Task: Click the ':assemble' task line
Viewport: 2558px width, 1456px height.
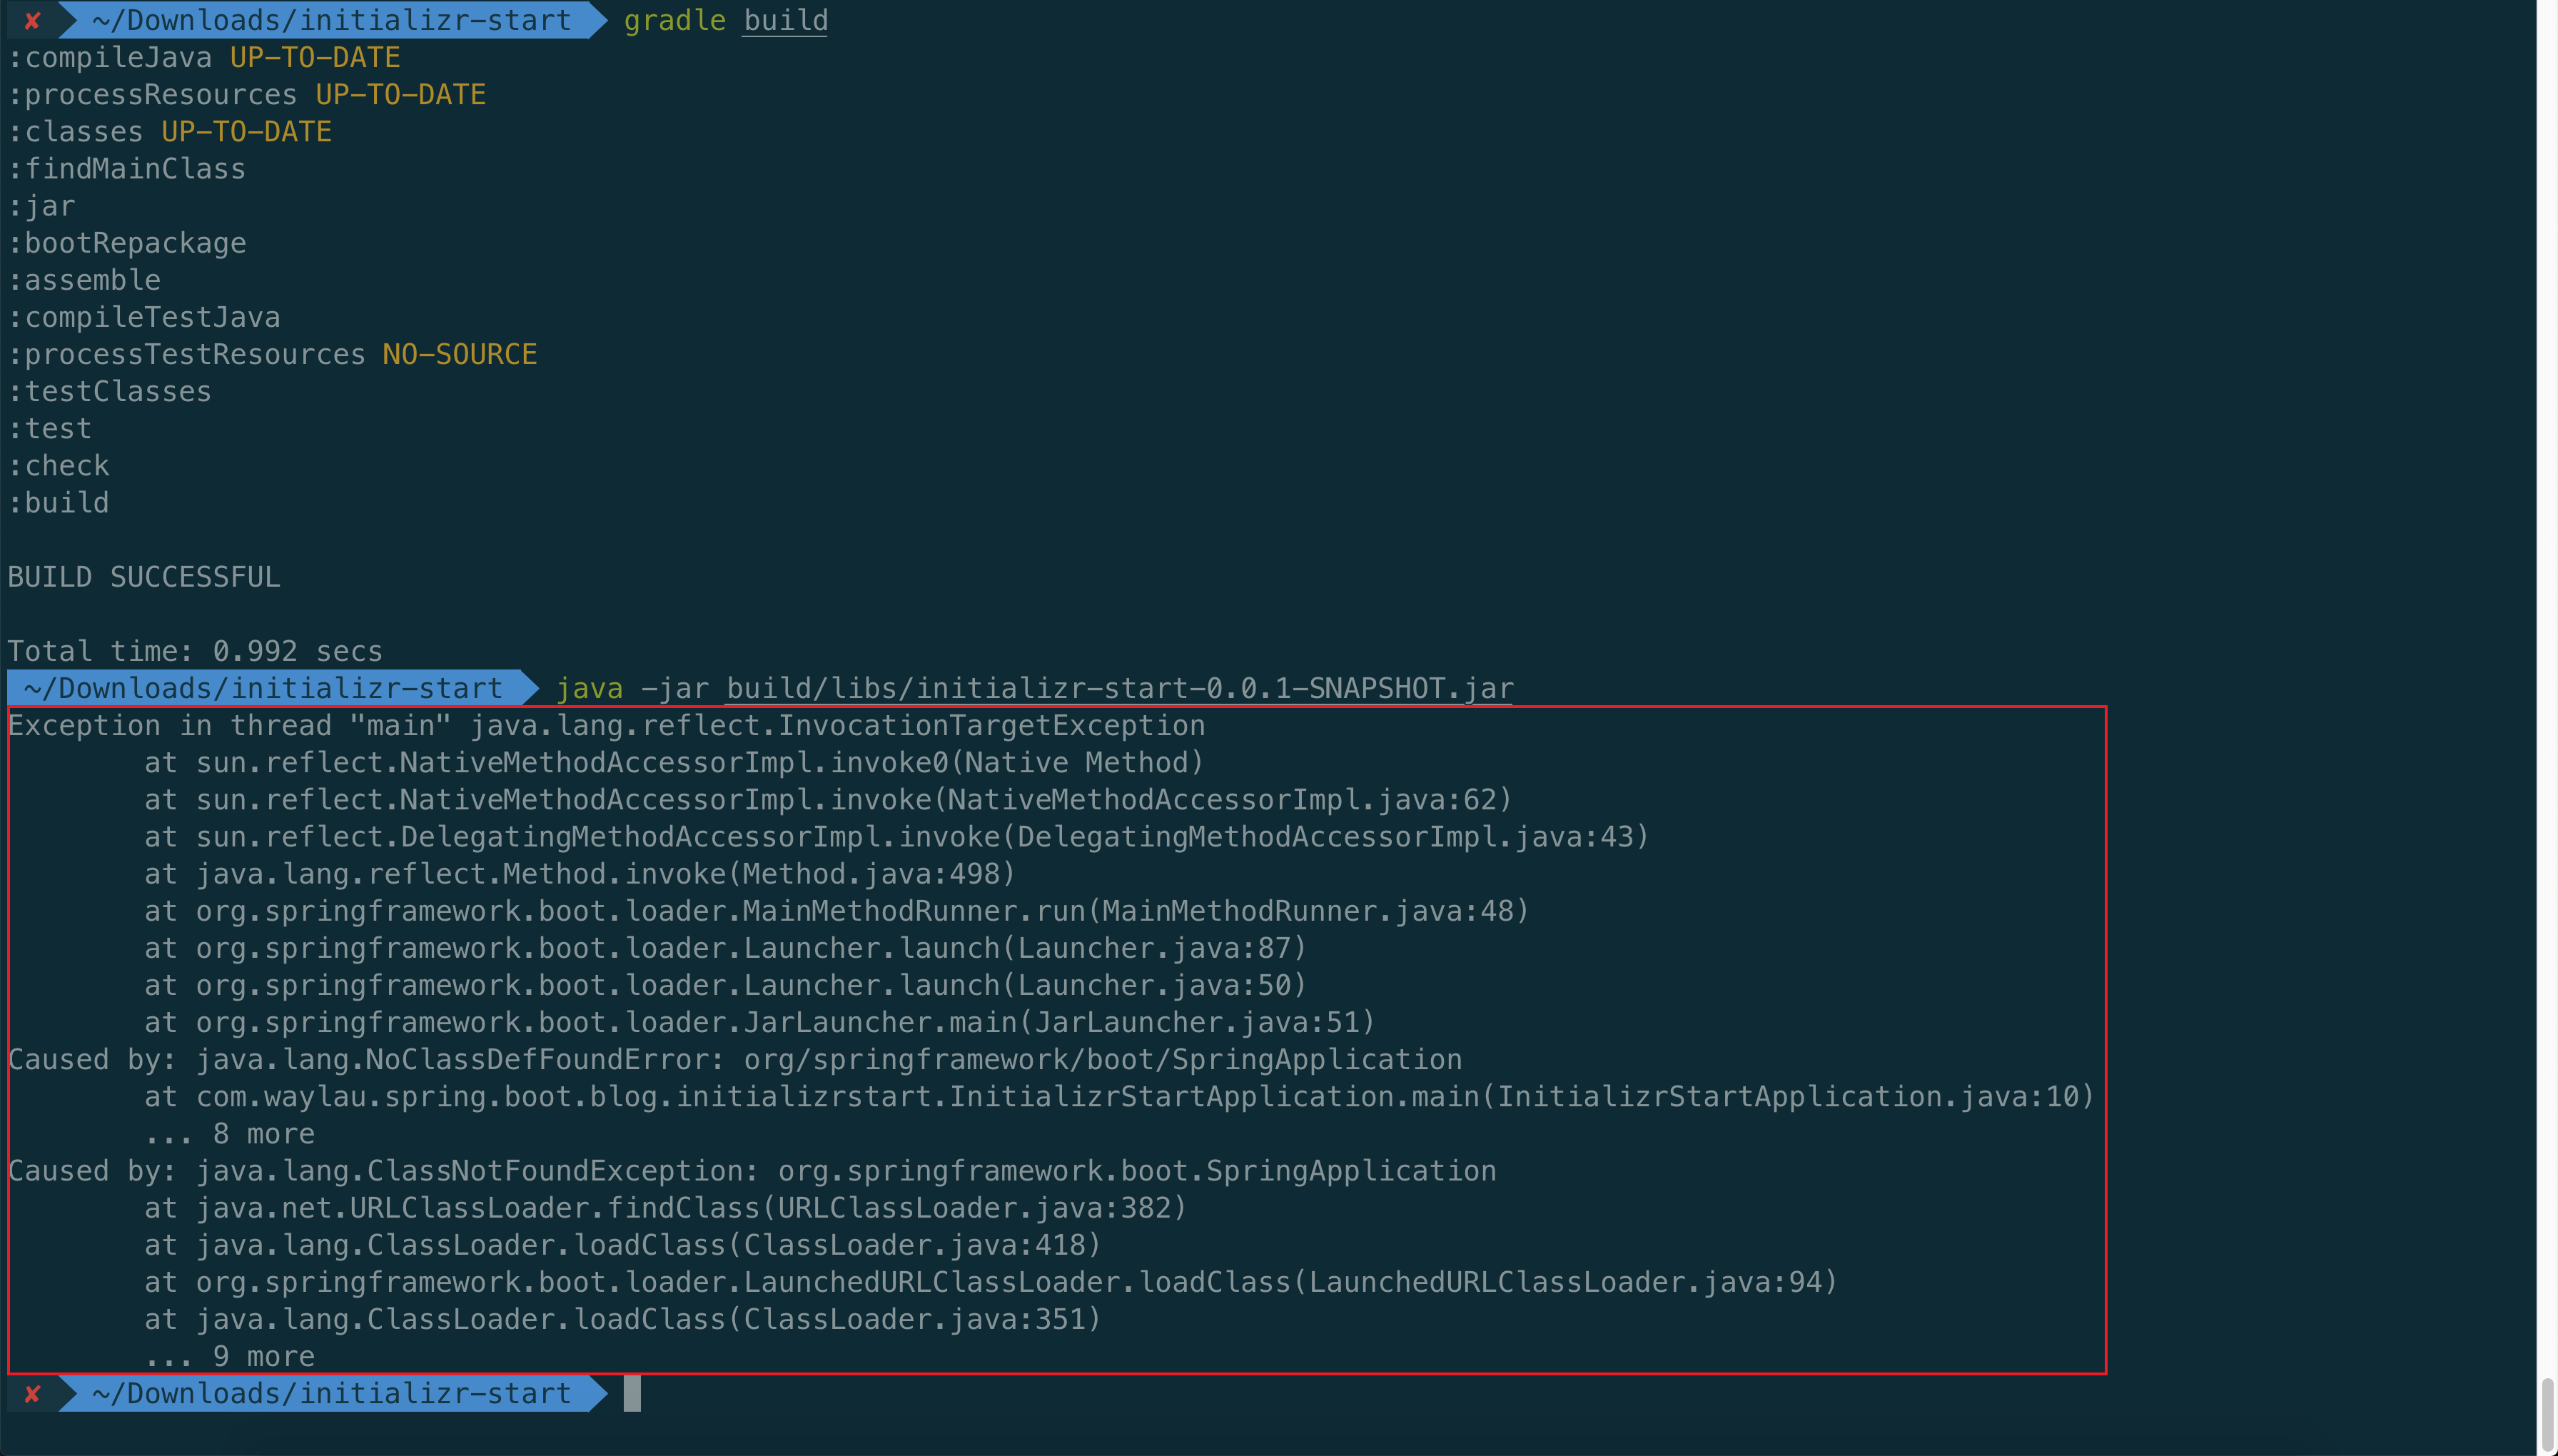Action: click(x=84, y=280)
